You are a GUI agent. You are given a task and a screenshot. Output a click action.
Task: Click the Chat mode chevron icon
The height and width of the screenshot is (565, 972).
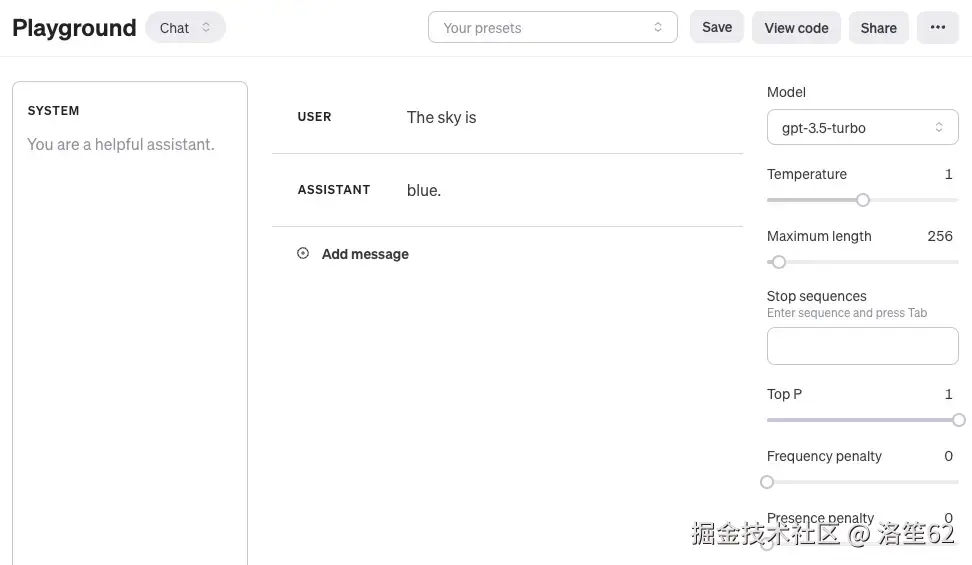point(206,27)
